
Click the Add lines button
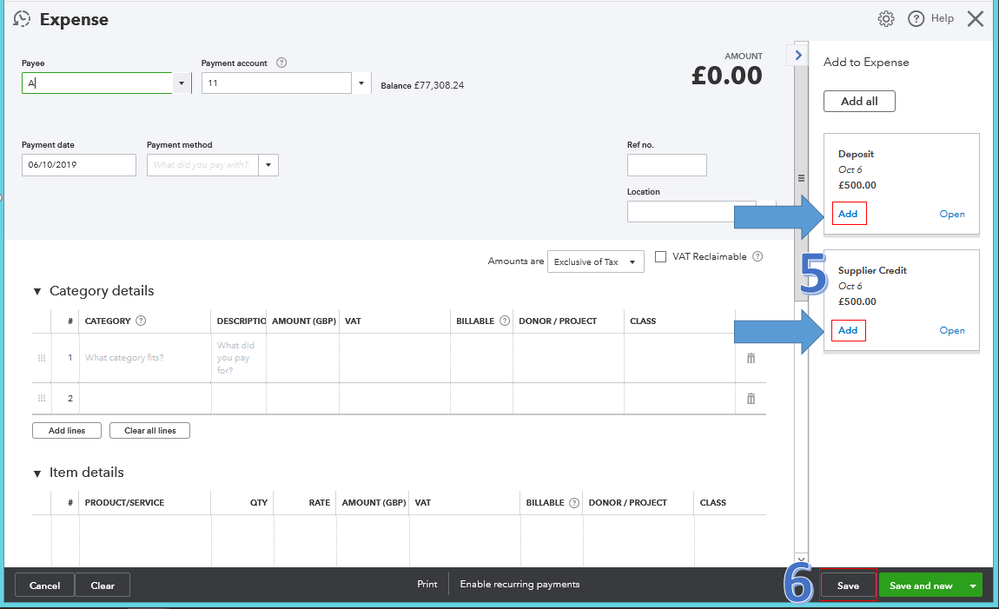[67, 431]
